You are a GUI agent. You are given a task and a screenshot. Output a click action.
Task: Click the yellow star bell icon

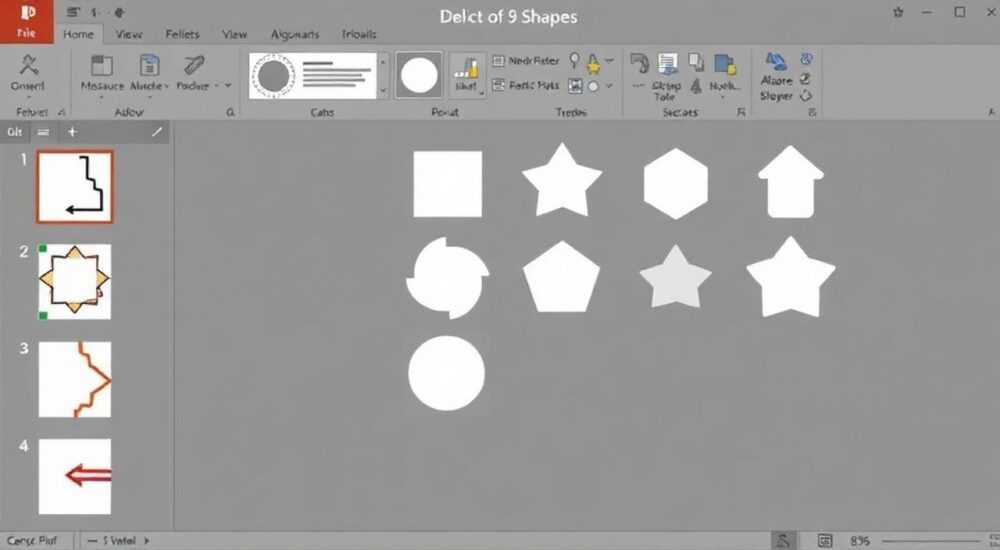pyautogui.click(x=594, y=63)
